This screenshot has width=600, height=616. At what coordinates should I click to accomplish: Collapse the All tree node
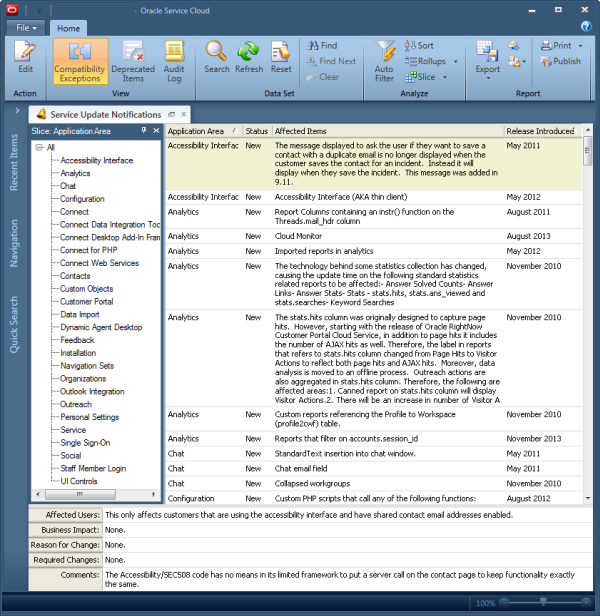(x=39, y=147)
